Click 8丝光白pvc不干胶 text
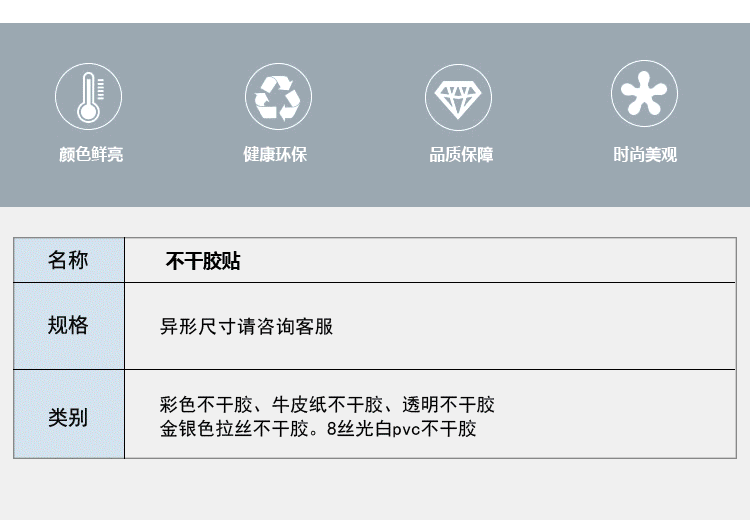 [x=401, y=429]
